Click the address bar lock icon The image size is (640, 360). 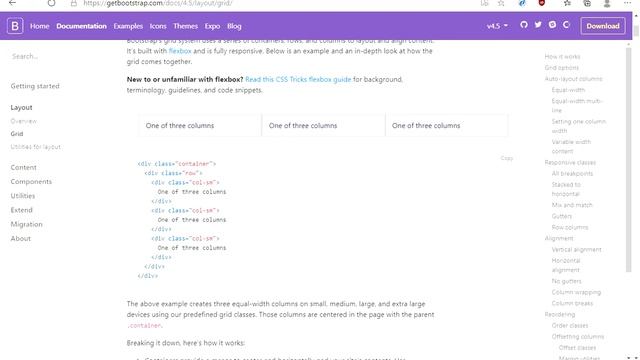pyautogui.click(x=73, y=3)
